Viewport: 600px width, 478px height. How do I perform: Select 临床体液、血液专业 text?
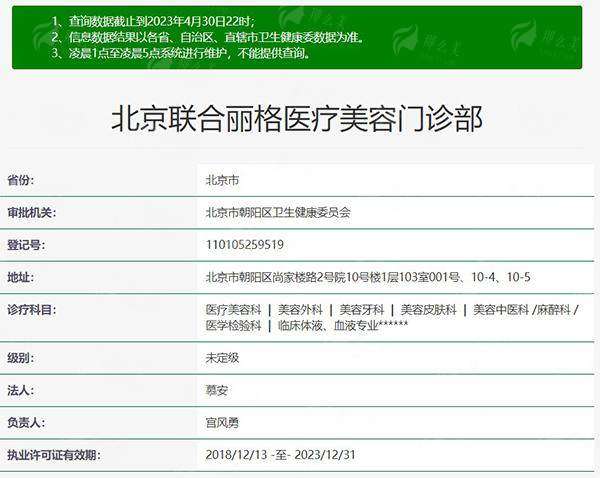point(328,326)
